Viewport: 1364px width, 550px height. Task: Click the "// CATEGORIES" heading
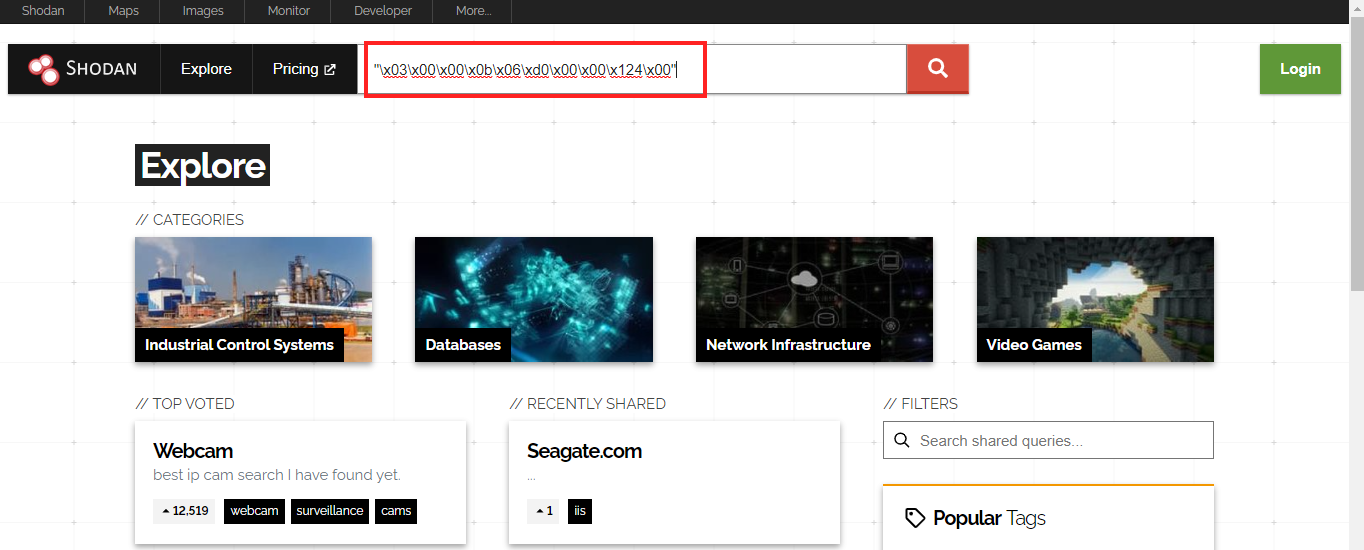[189, 220]
